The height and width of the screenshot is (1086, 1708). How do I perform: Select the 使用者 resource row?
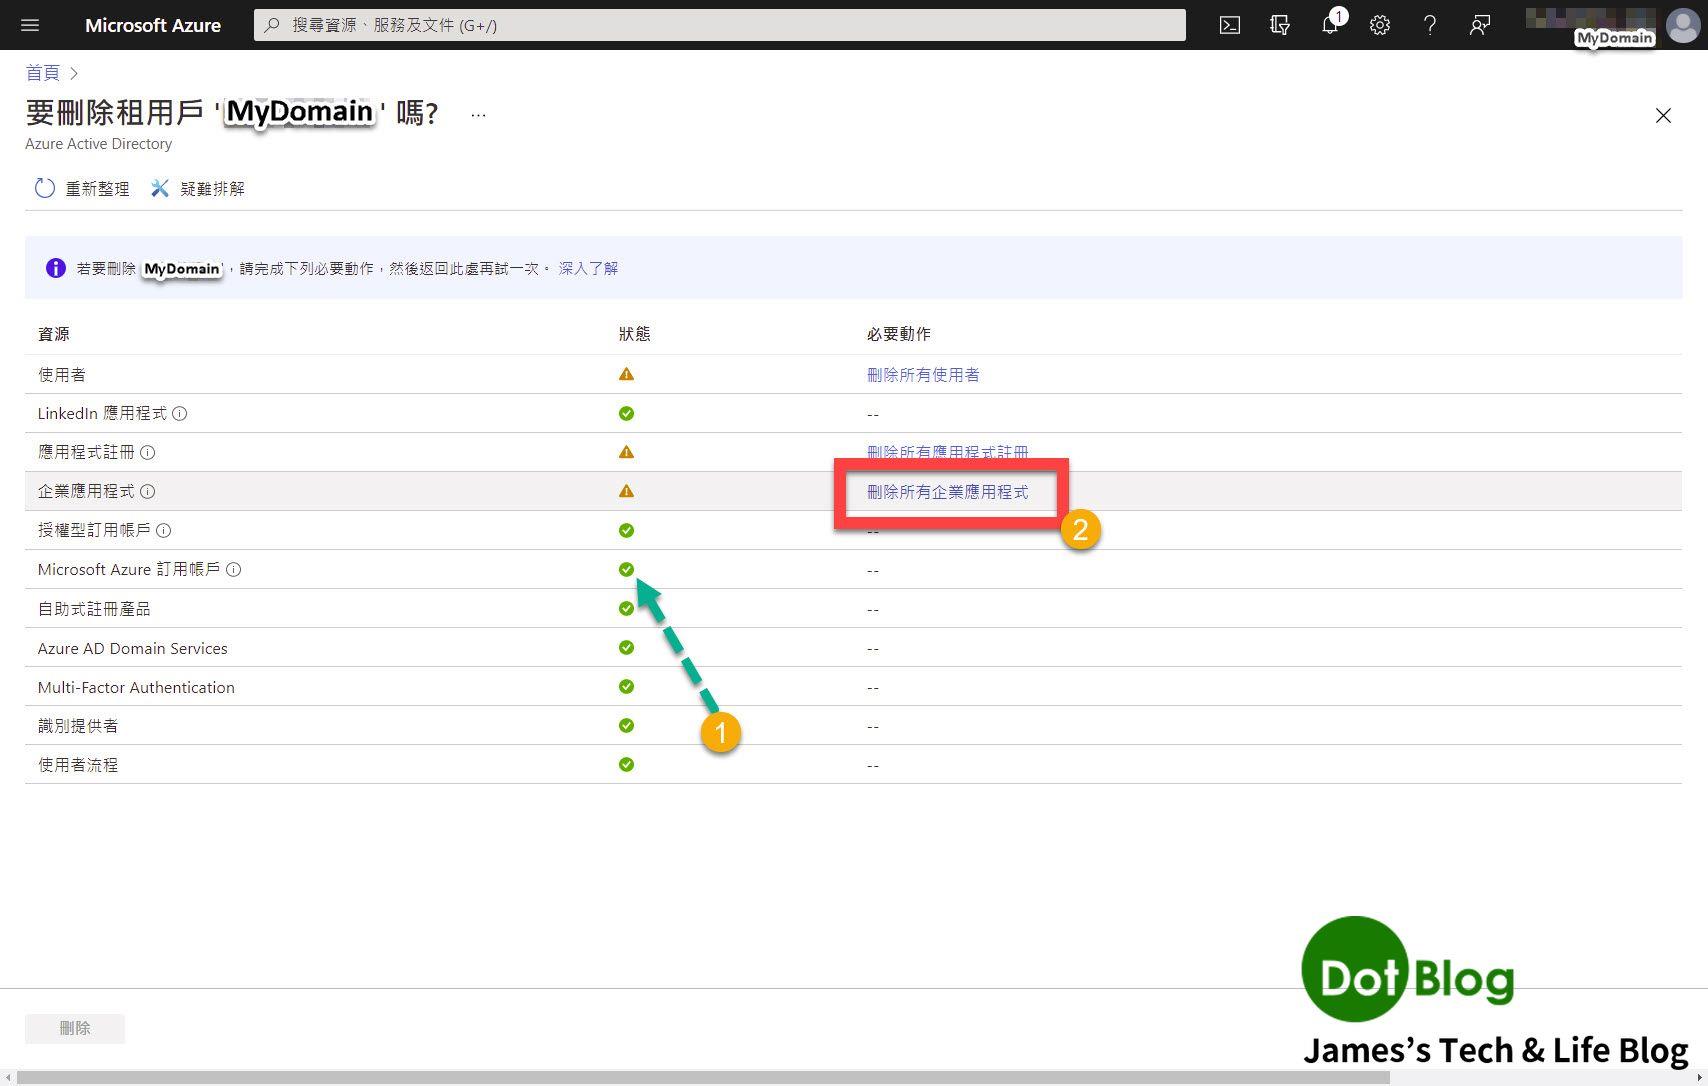853,374
